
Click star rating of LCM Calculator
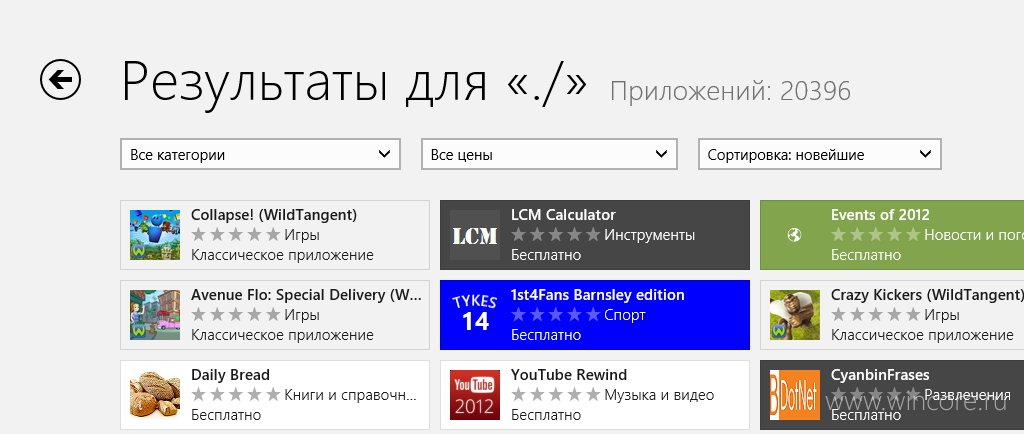[555, 234]
